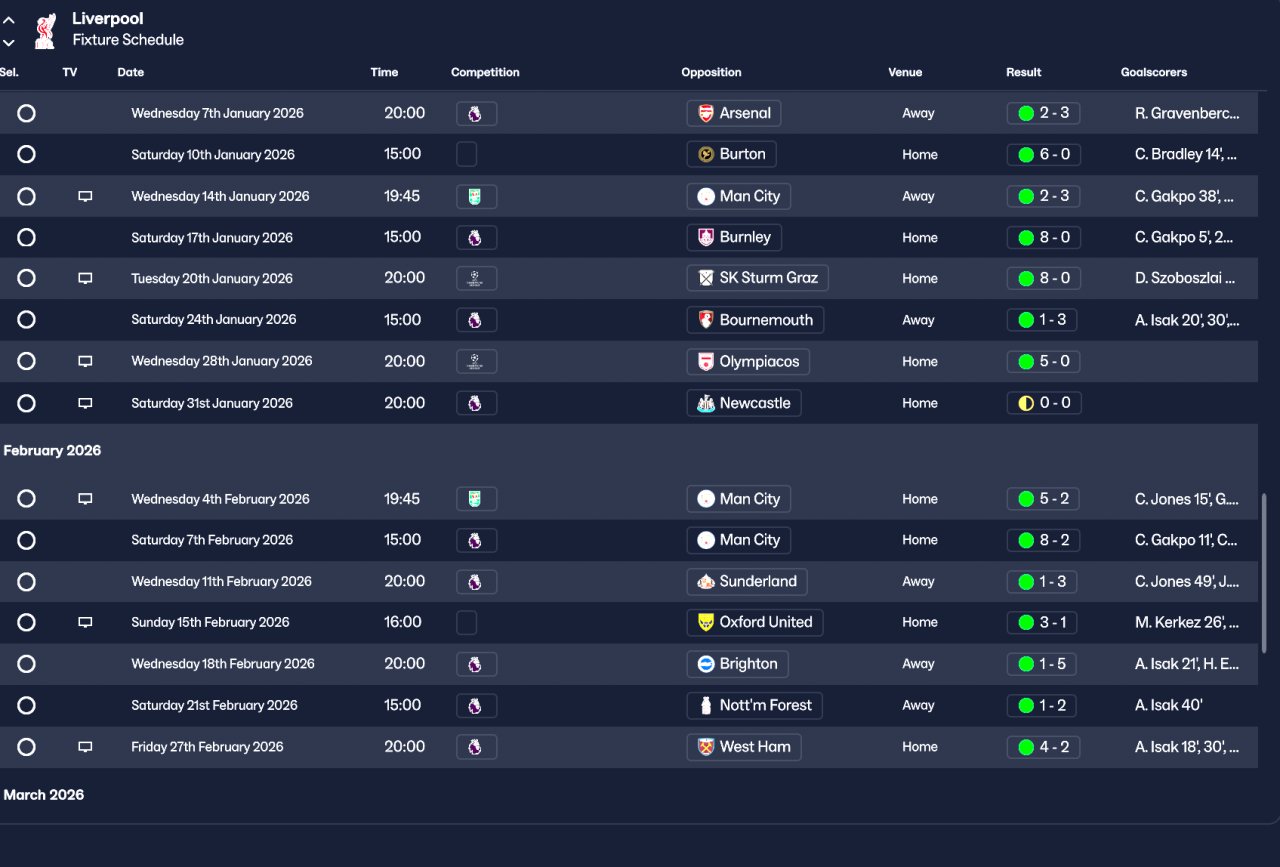Image resolution: width=1280 pixels, height=867 pixels.
Task: Select the Newcastle fixture radio button
Action: click(27, 403)
